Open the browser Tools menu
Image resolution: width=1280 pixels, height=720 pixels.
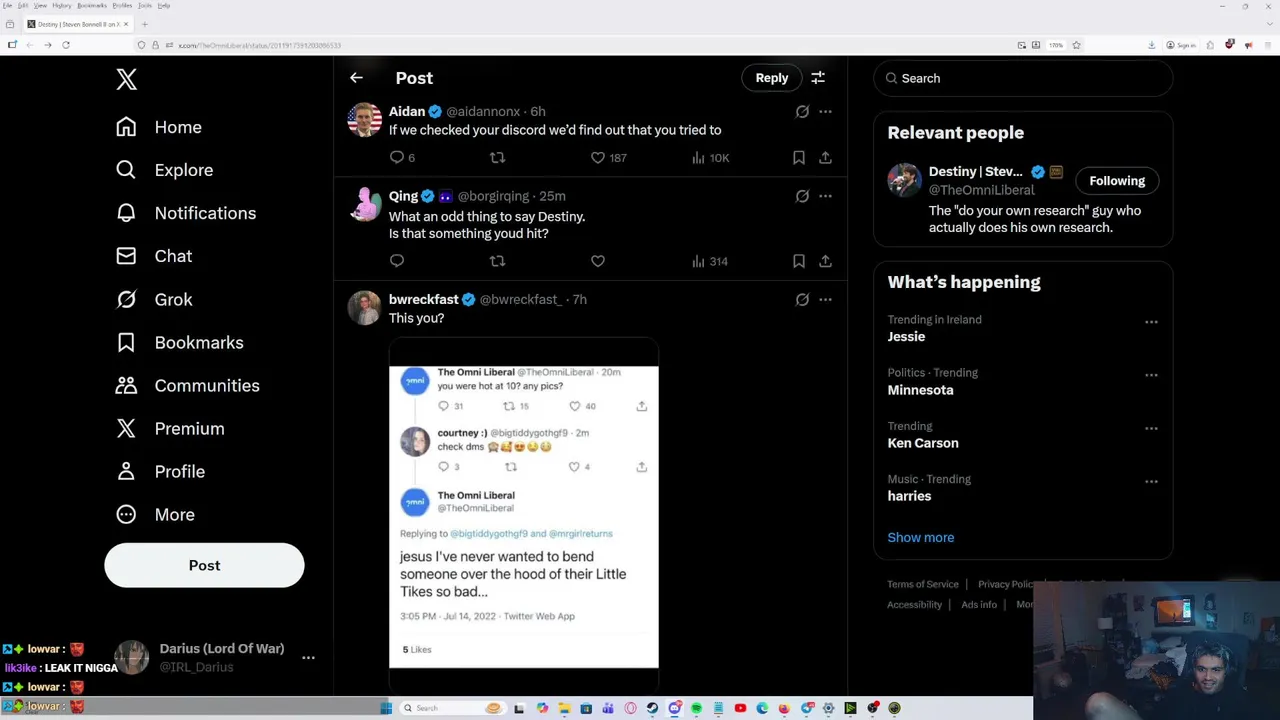tap(144, 5)
